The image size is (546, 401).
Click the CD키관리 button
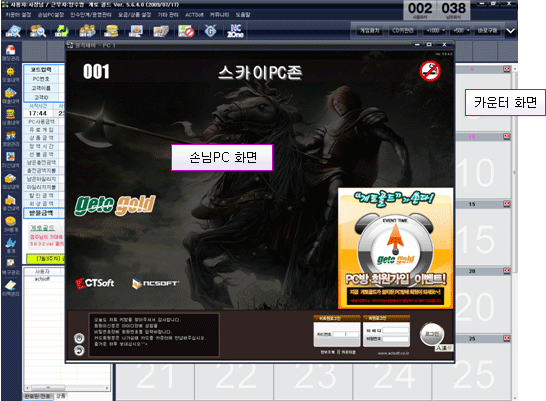pyautogui.click(x=403, y=31)
